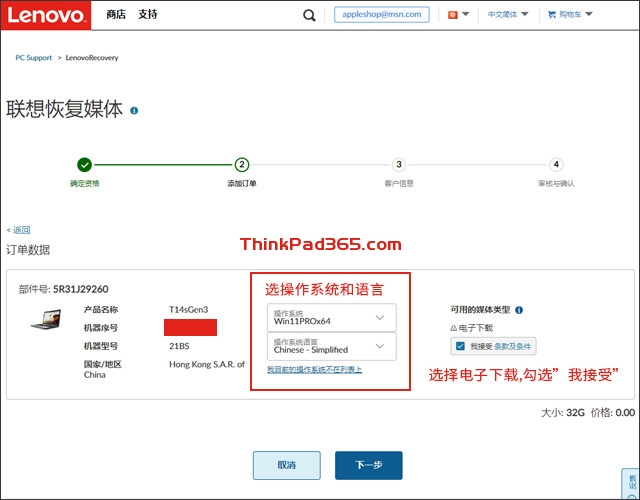Open the feedback tab at page edge
The width and height of the screenshot is (640, 500).
tap(631, 484)
